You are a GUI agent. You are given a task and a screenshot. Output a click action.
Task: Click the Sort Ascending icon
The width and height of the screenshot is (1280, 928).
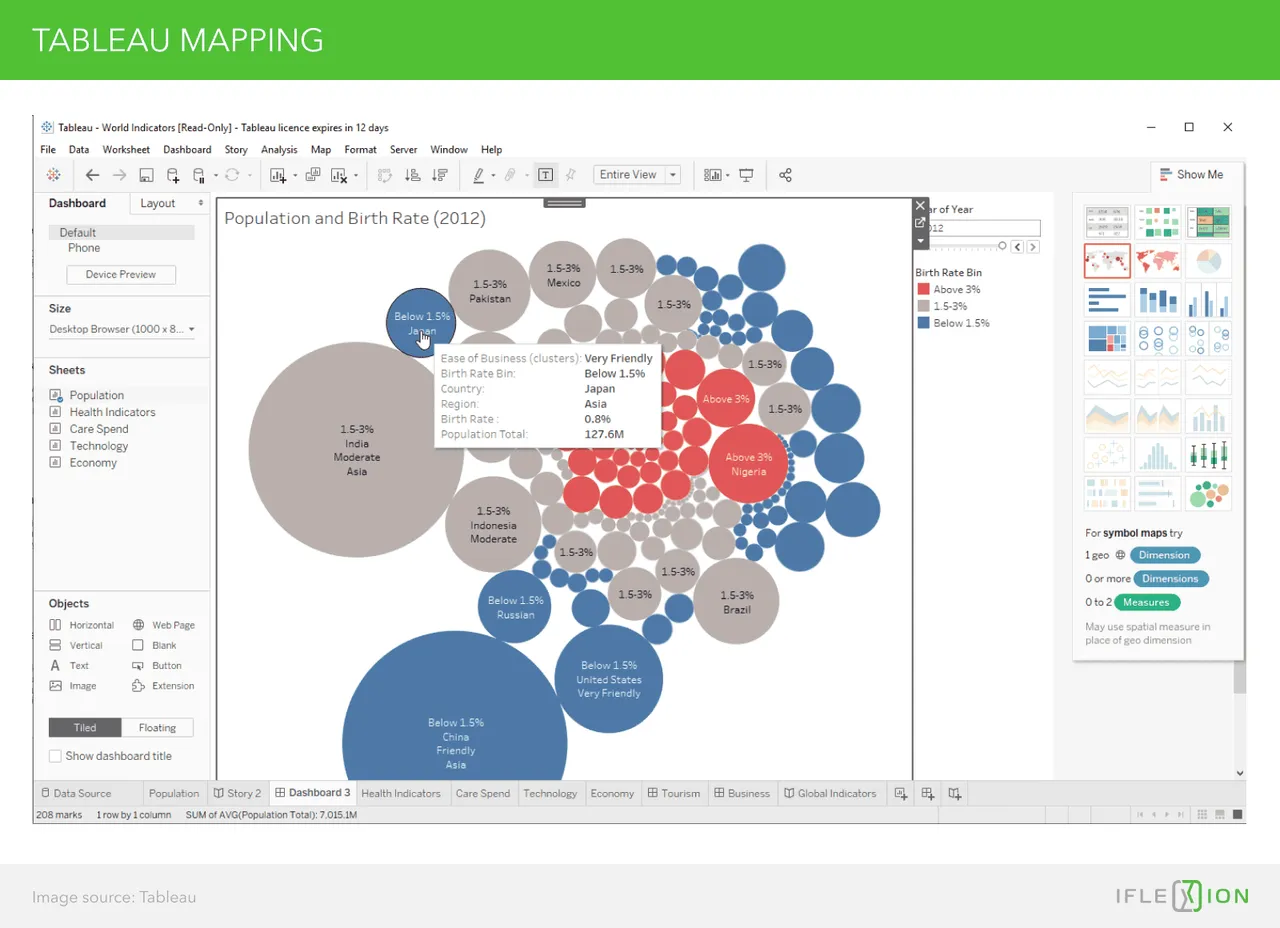coord(412,175)
